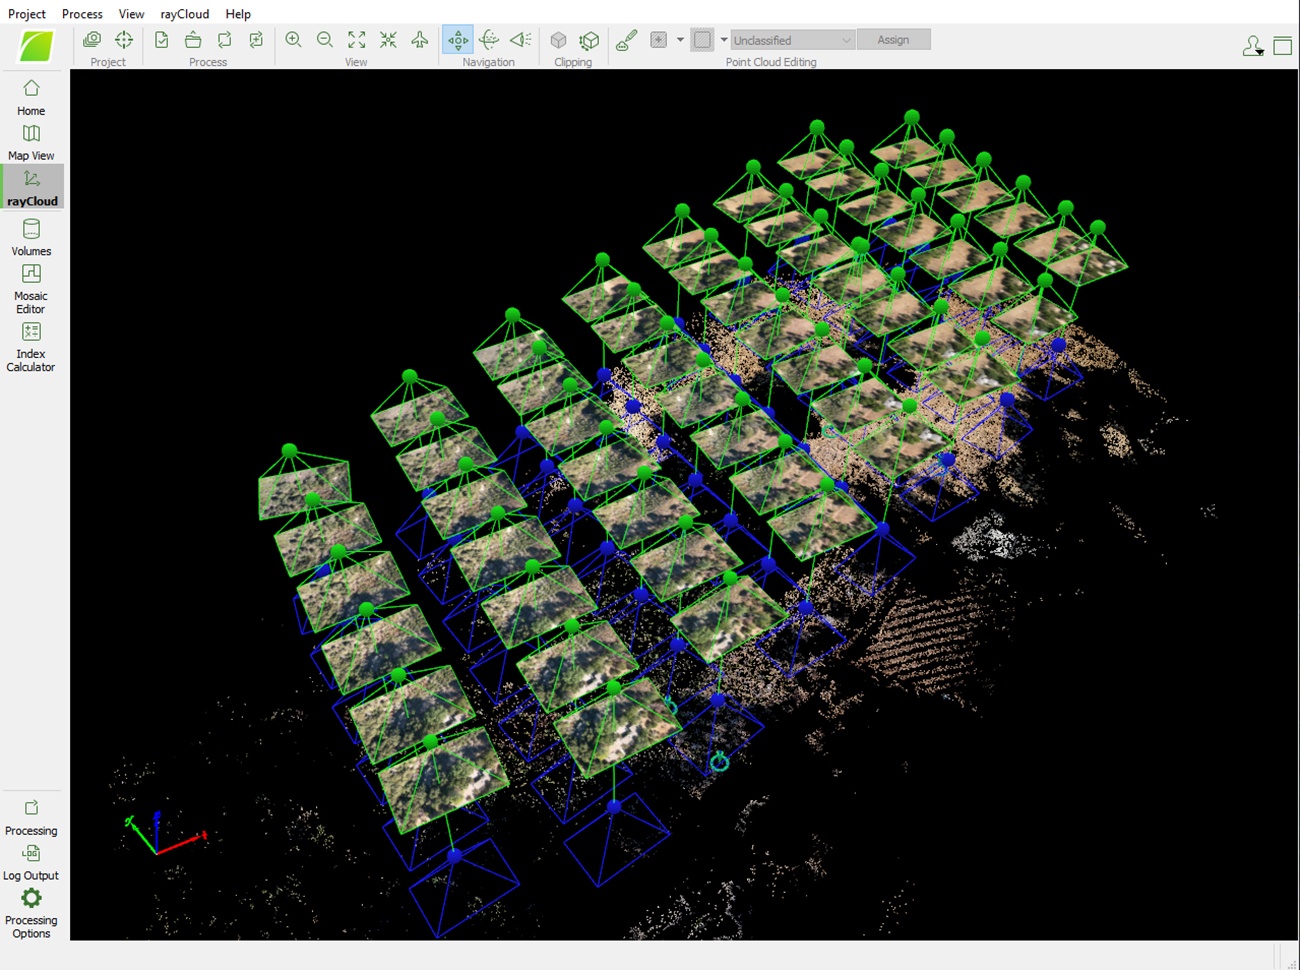Toggle the Edit Densified Point Cloud brush
Screen dimensions: 1300x970
point(626,40)
